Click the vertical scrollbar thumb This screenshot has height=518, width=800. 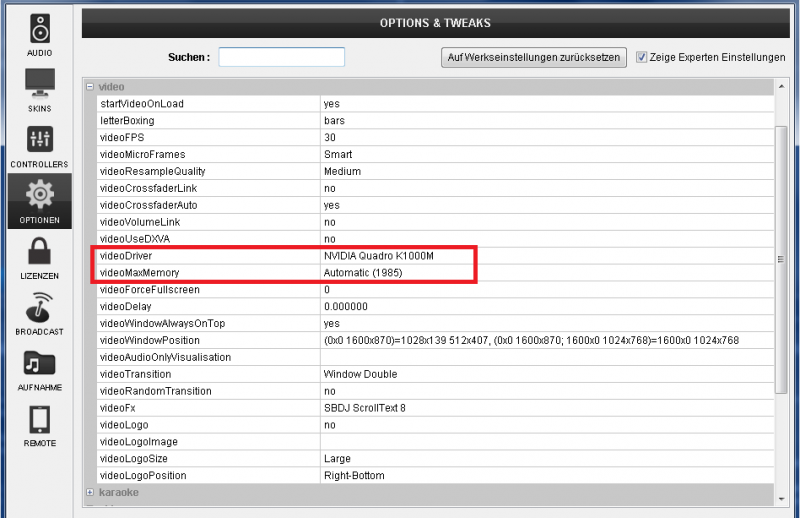[x=781, y=259]
